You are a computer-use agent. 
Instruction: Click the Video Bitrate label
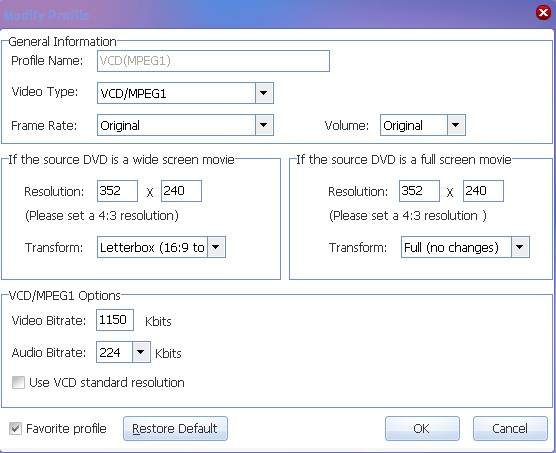49,320
